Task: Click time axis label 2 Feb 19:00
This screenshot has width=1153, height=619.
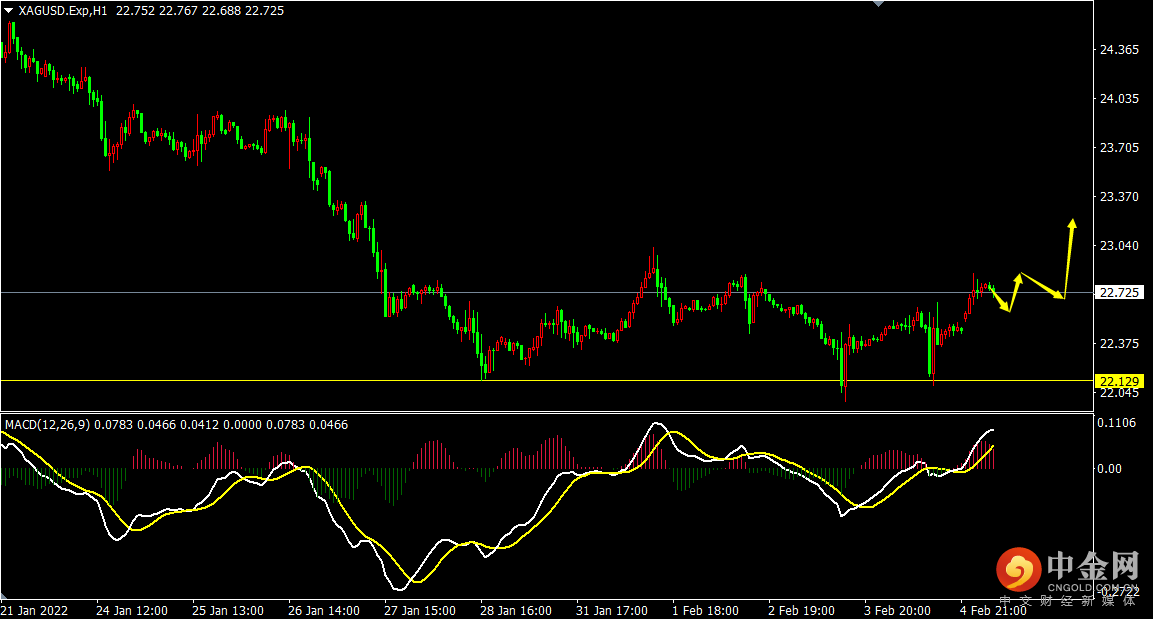Action: click(802, 611)
